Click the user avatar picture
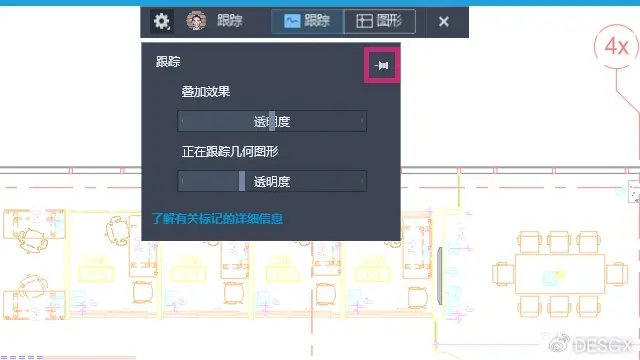 click(196, 20)
